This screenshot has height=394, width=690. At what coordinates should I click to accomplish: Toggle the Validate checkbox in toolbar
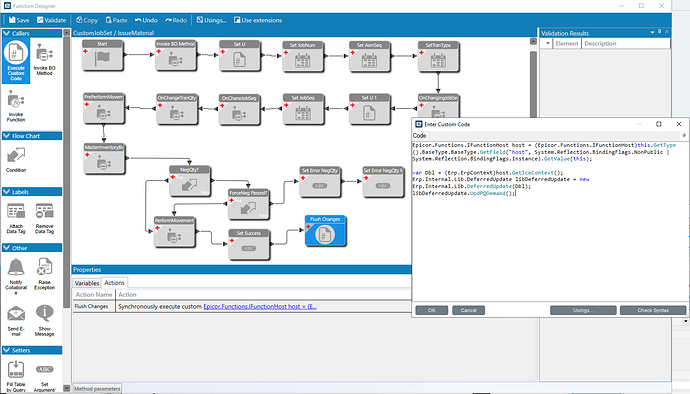click(x=51, y=20)
